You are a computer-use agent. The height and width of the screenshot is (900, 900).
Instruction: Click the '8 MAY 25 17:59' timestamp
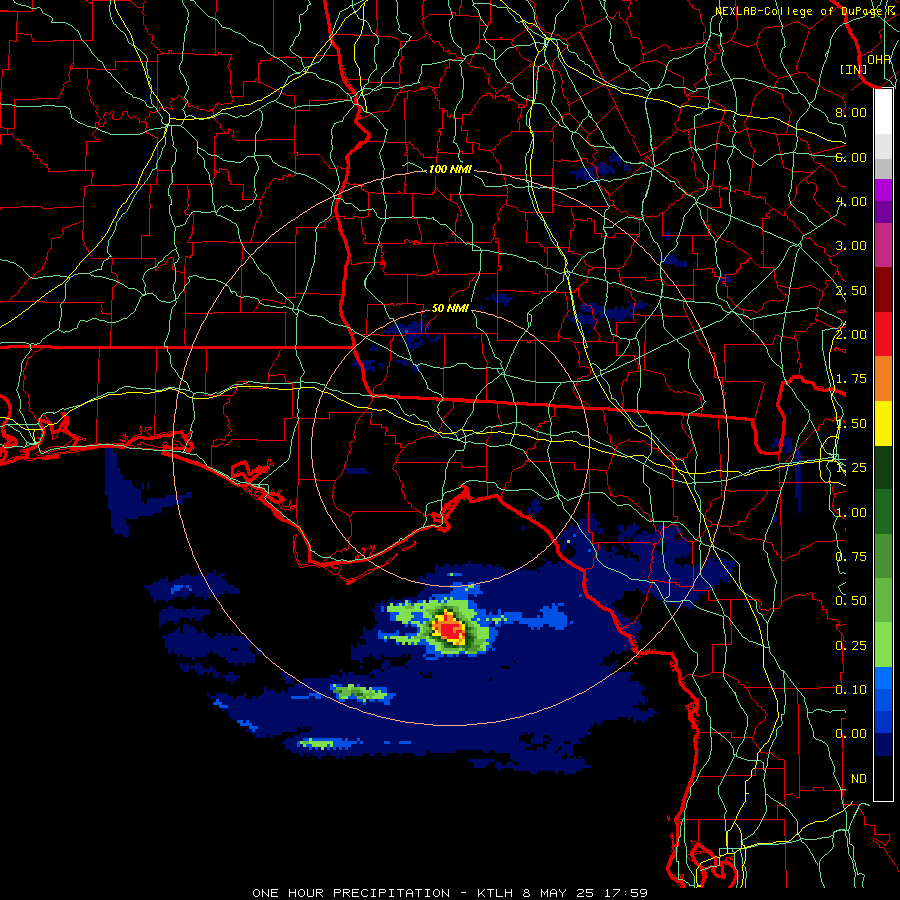pos(585,893)
